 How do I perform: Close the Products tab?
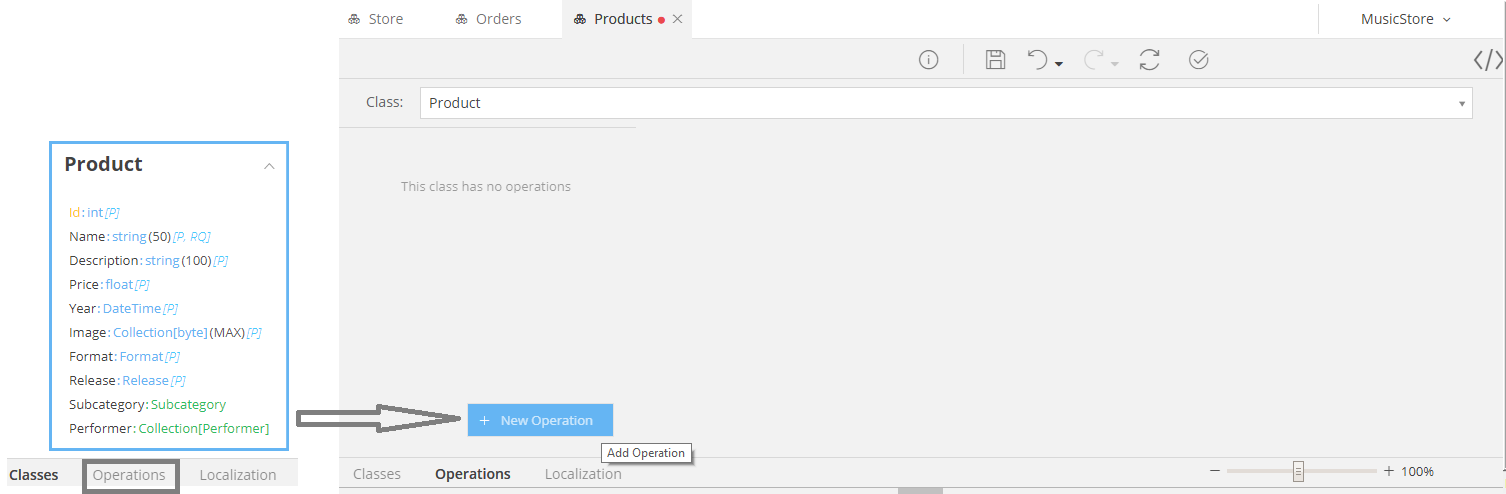(x=678, y=19)
